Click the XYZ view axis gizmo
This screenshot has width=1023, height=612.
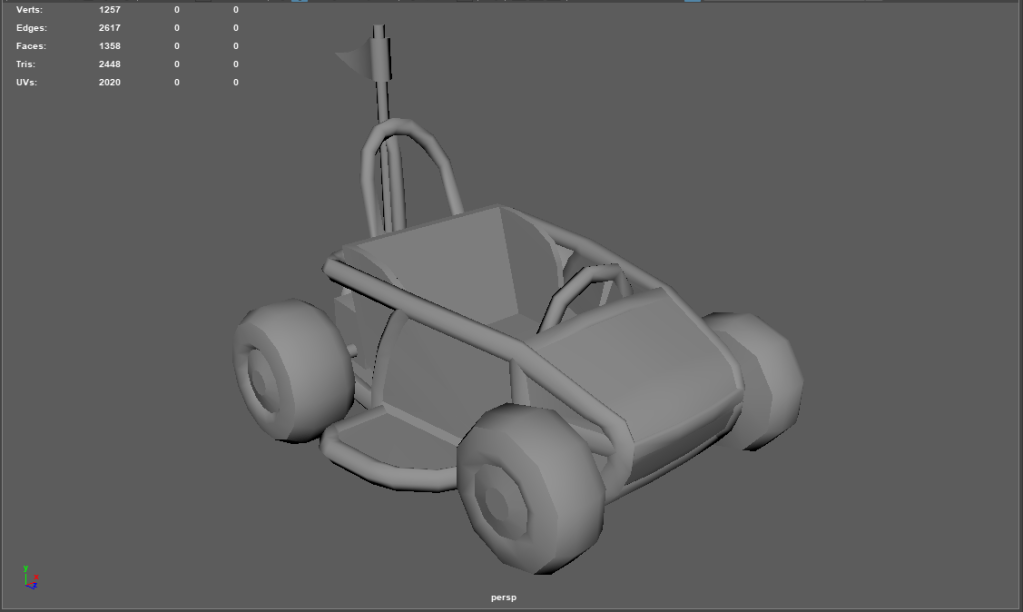click(30, 577)
